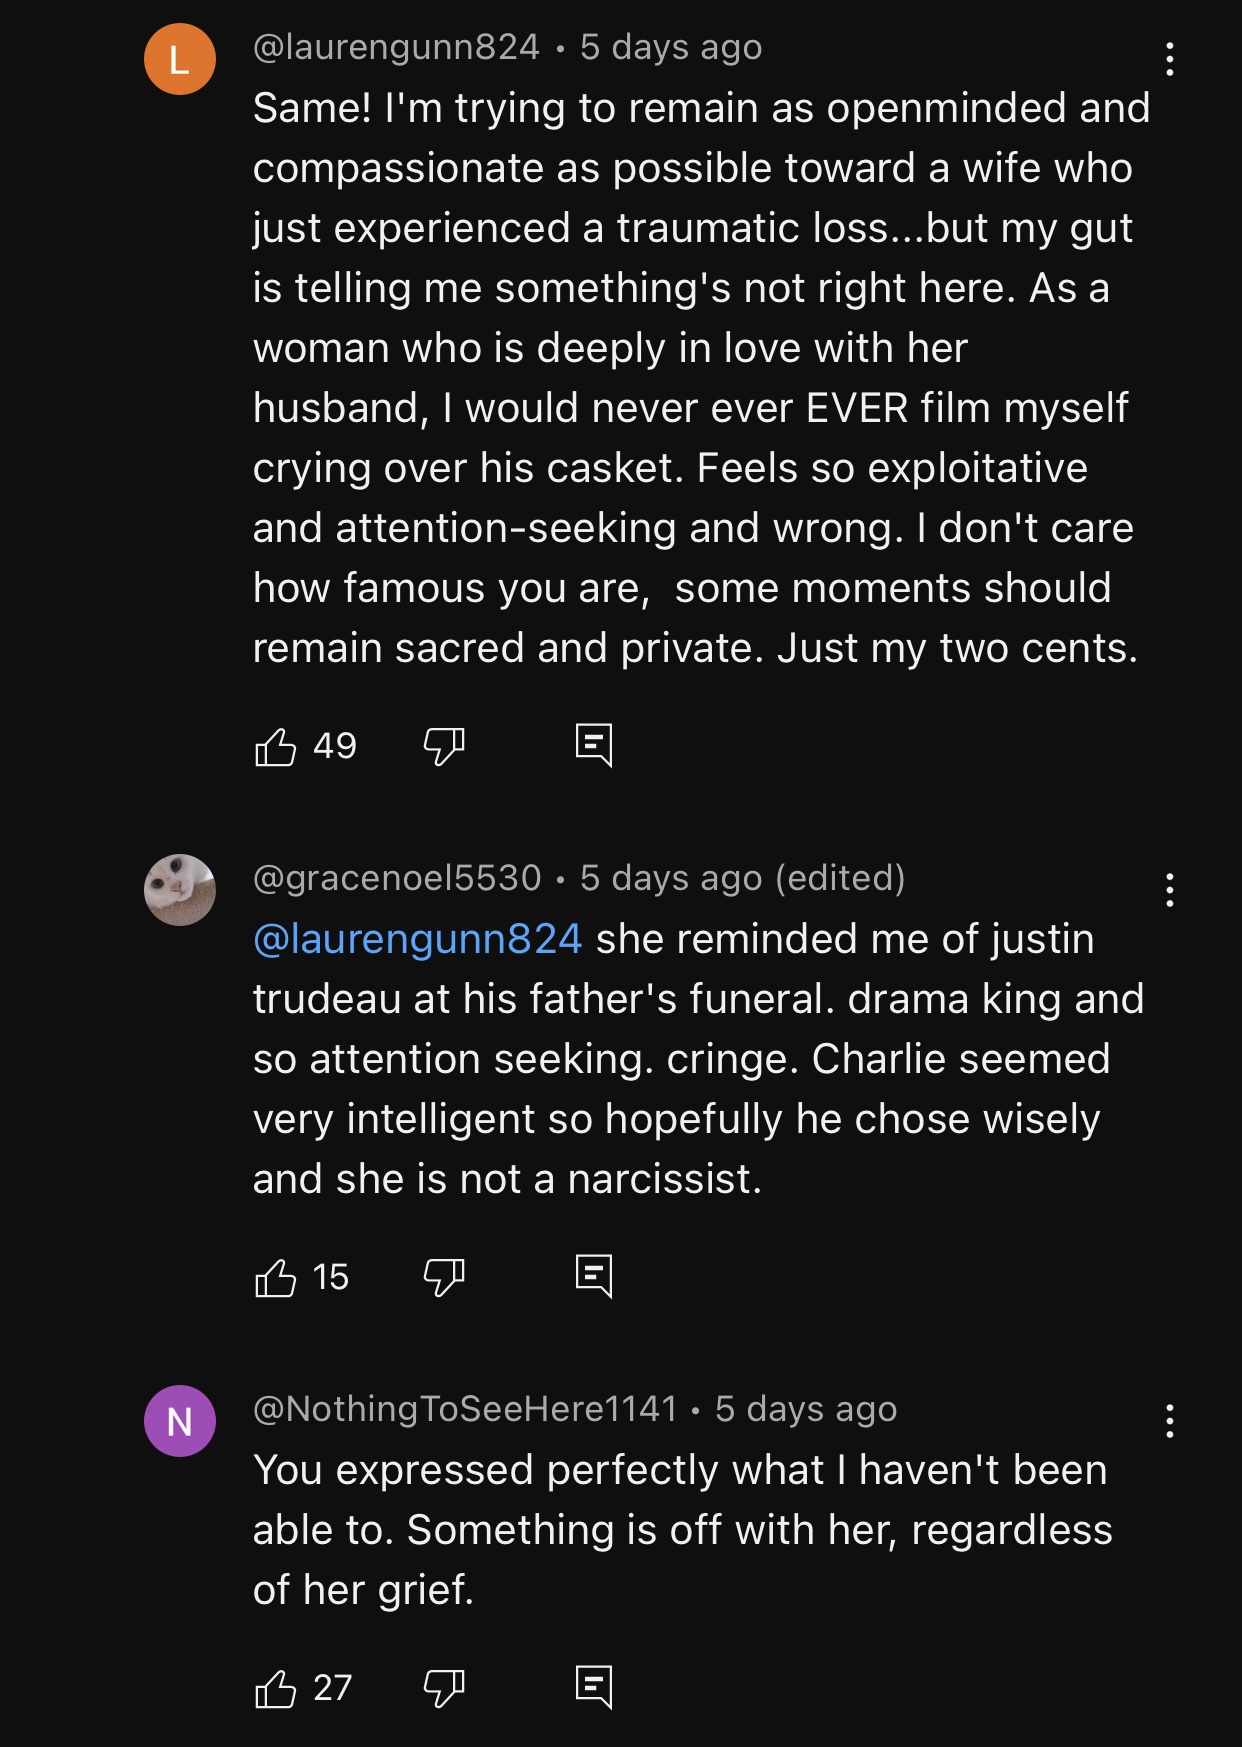
Task: Open the @NothingToSeeHere1141 username link
Action: click(465, 1409)
